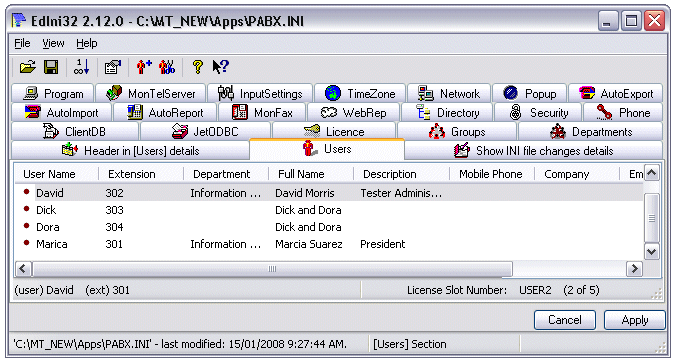Click the vertical scrollbar thumb
Image resolution: width=676 pixels, height=362 pixels.
pos(651,218)
